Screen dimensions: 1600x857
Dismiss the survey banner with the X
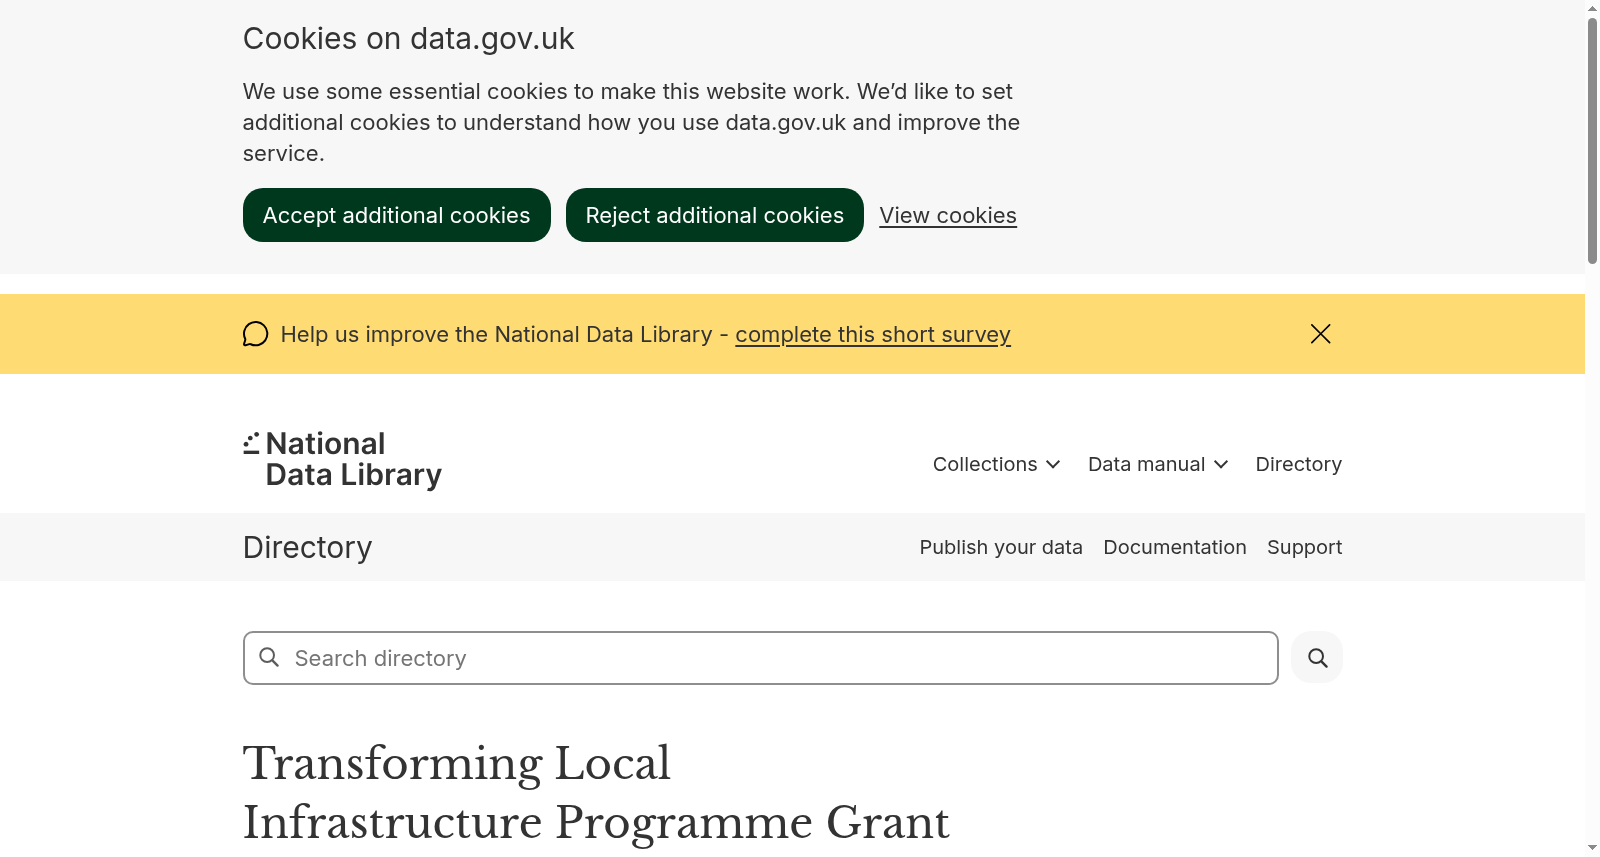tap(1320, 334)
